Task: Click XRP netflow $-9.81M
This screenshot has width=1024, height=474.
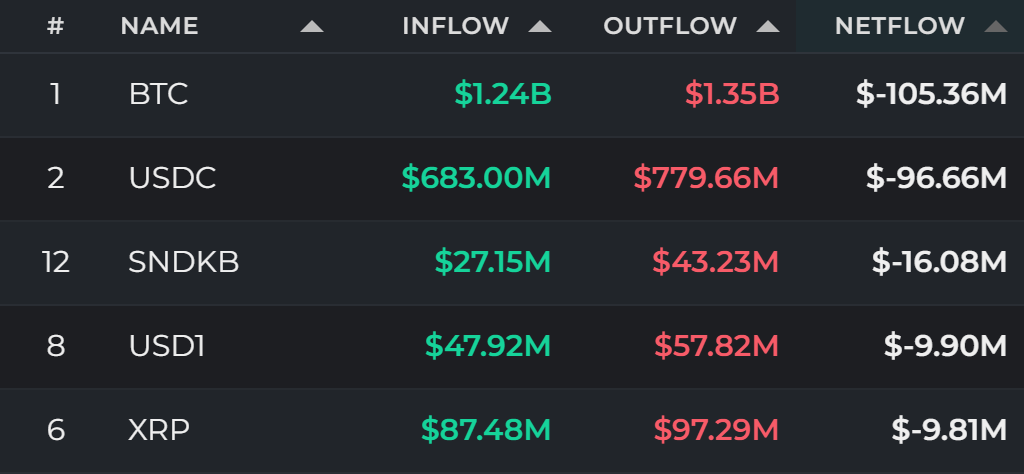Action: click(x=950, y=430)
